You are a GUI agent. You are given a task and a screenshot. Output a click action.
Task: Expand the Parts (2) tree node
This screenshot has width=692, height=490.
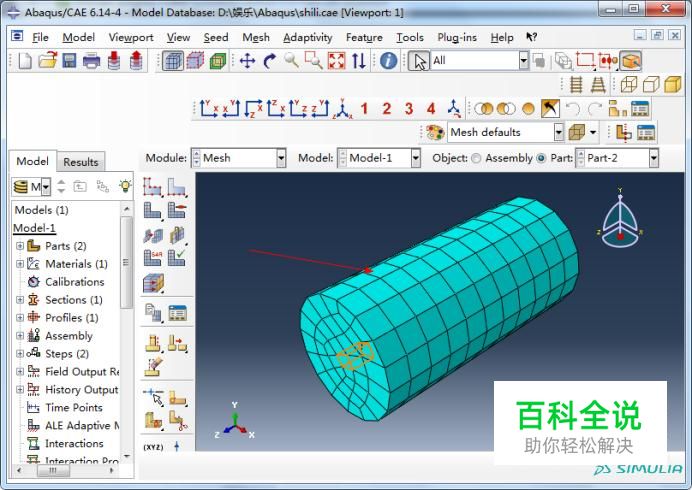(x=20, y=246)
